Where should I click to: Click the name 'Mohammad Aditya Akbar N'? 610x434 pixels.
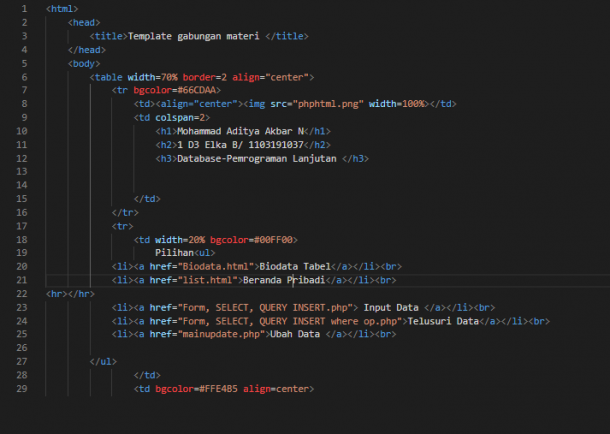pyautogui.click(x=240, y=131)
